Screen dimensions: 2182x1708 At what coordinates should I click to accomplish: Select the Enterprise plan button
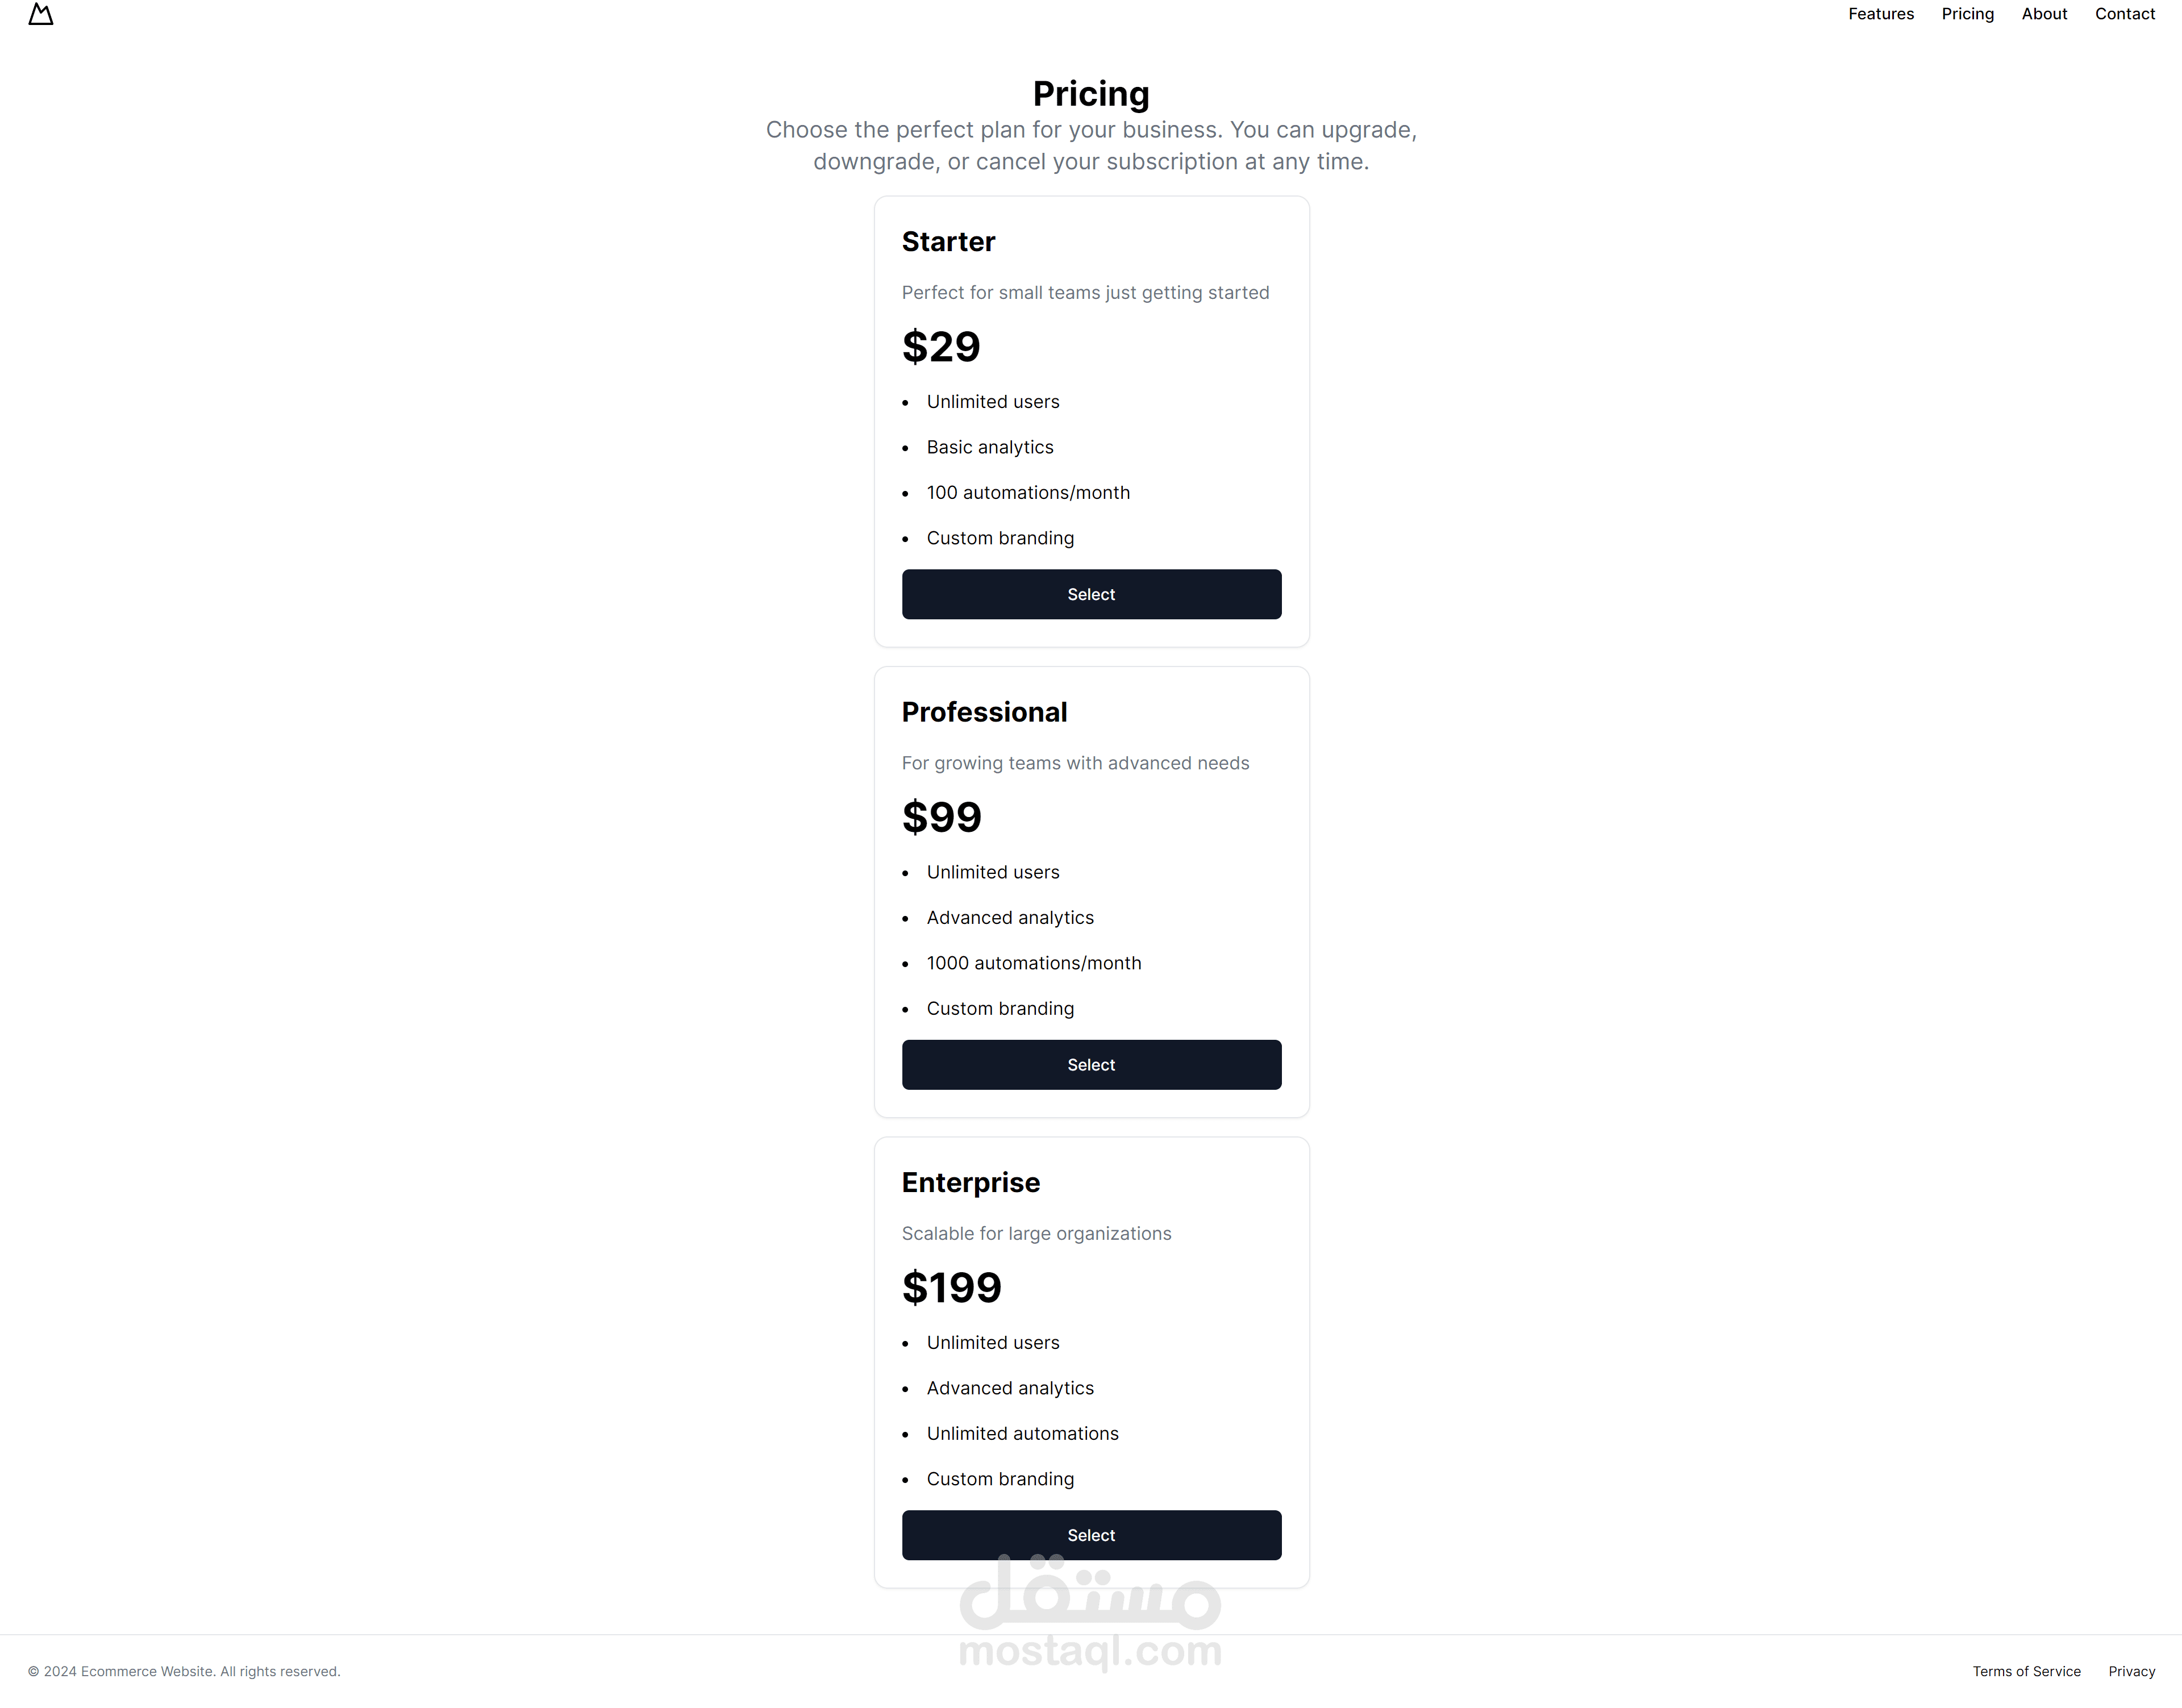(x=1091, y=1534)
